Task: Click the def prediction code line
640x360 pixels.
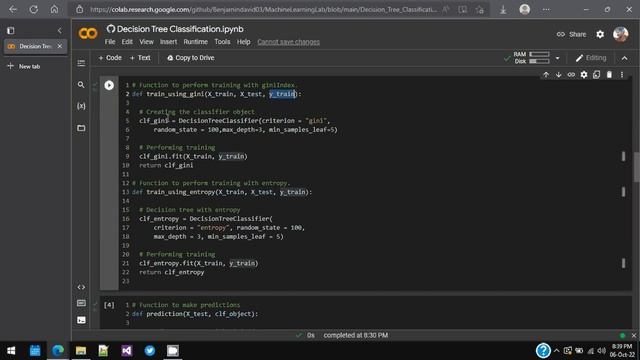Action: [195, 314]
